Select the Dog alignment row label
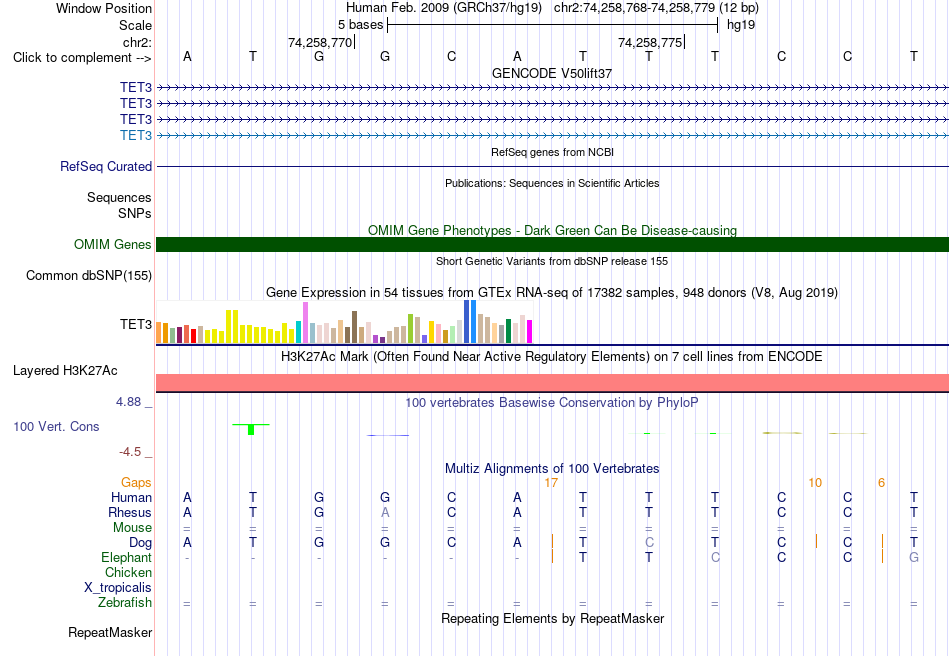Screen dimensions: 950x656 (x=140, y=543)
